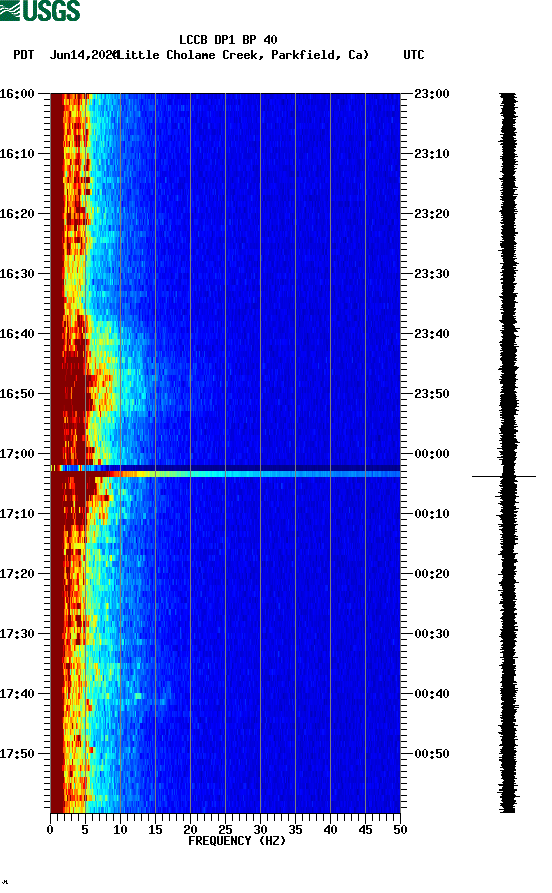
Task: Click the 45 Hz frequency axis label
Action: point(365,830)
